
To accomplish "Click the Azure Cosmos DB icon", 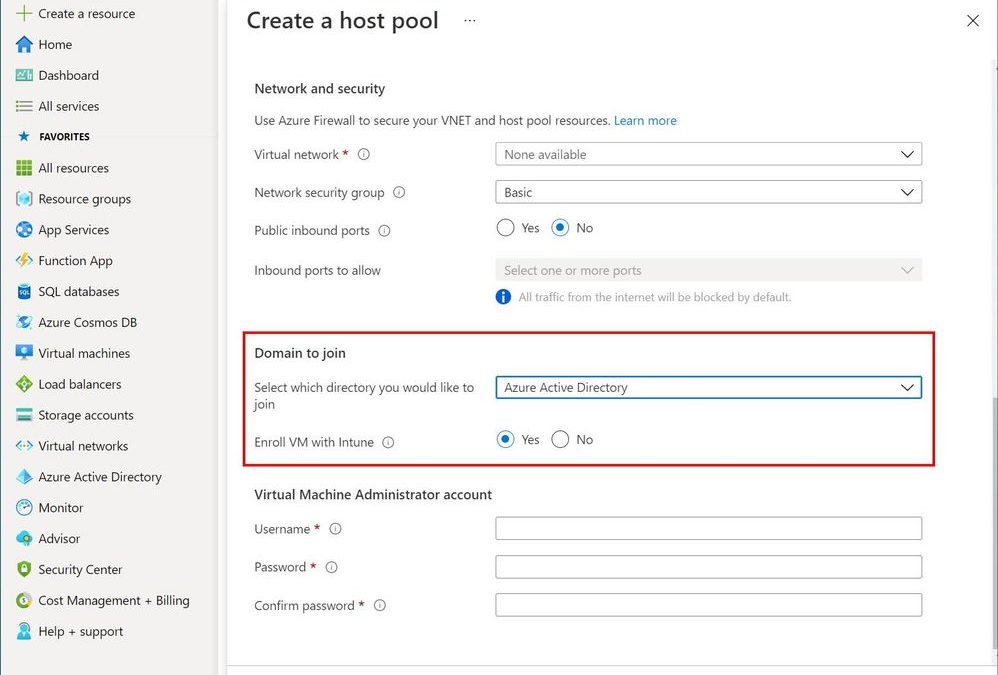I will click(x=24, y=323).
